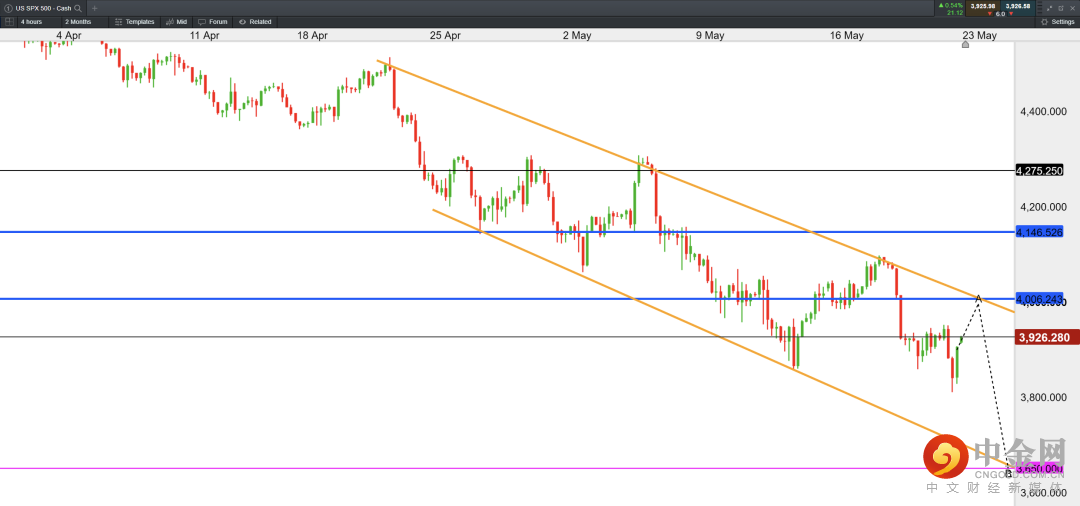This screenshot has width=1080, height=506.
Task: Switch the Mid price type toggle
Action: tap(176, 21)
